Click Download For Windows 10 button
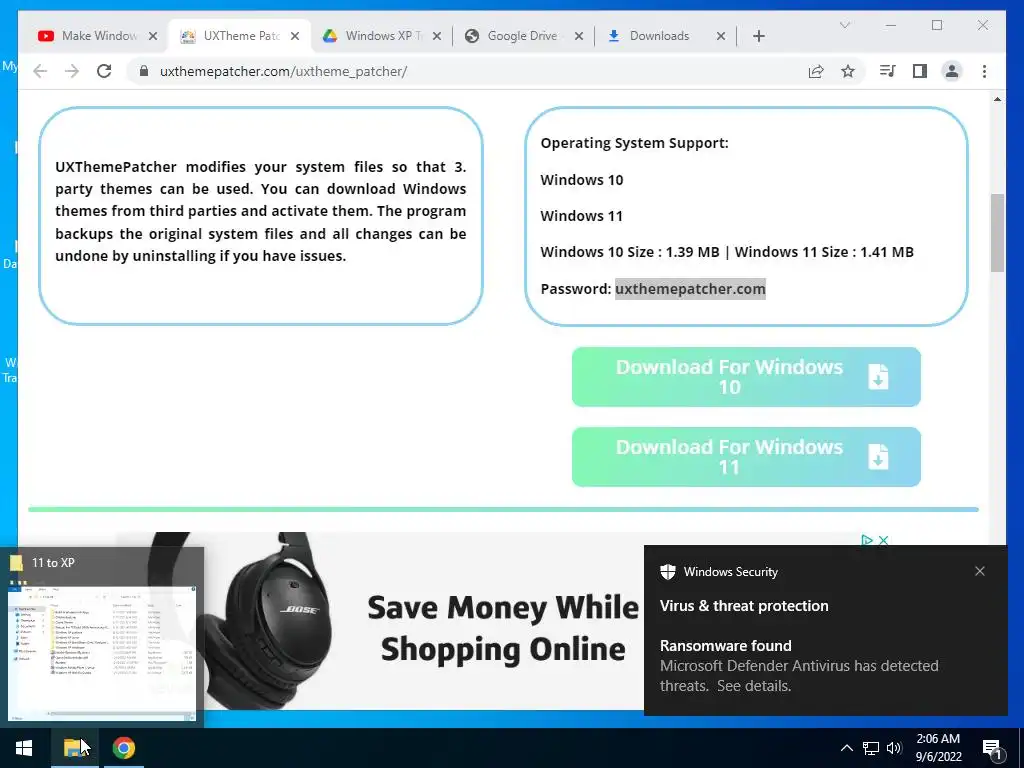The height and width of the screenshot is (768, 1024). 746,377
